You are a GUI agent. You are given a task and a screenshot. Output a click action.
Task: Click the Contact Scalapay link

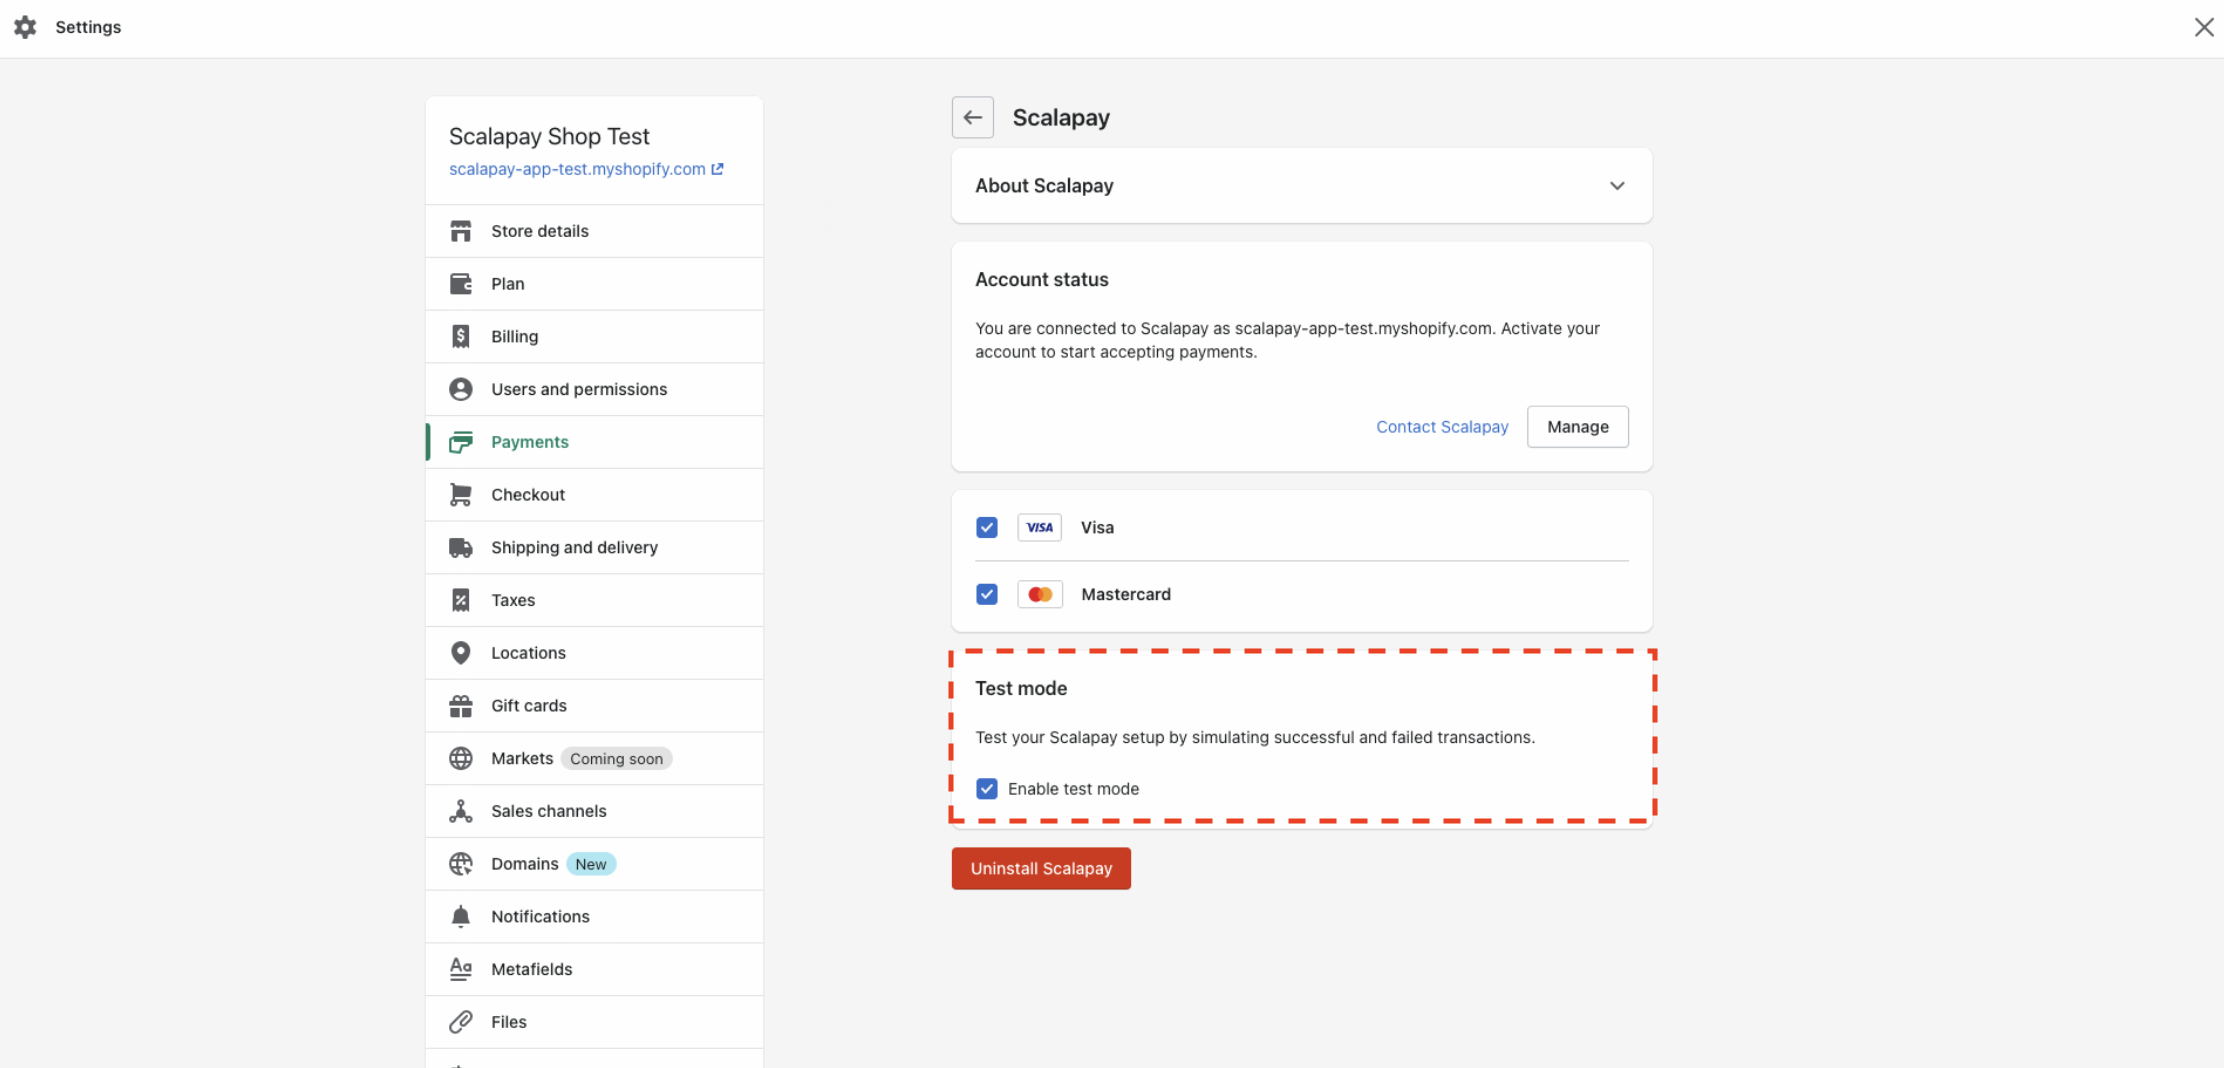[1442, 427]
